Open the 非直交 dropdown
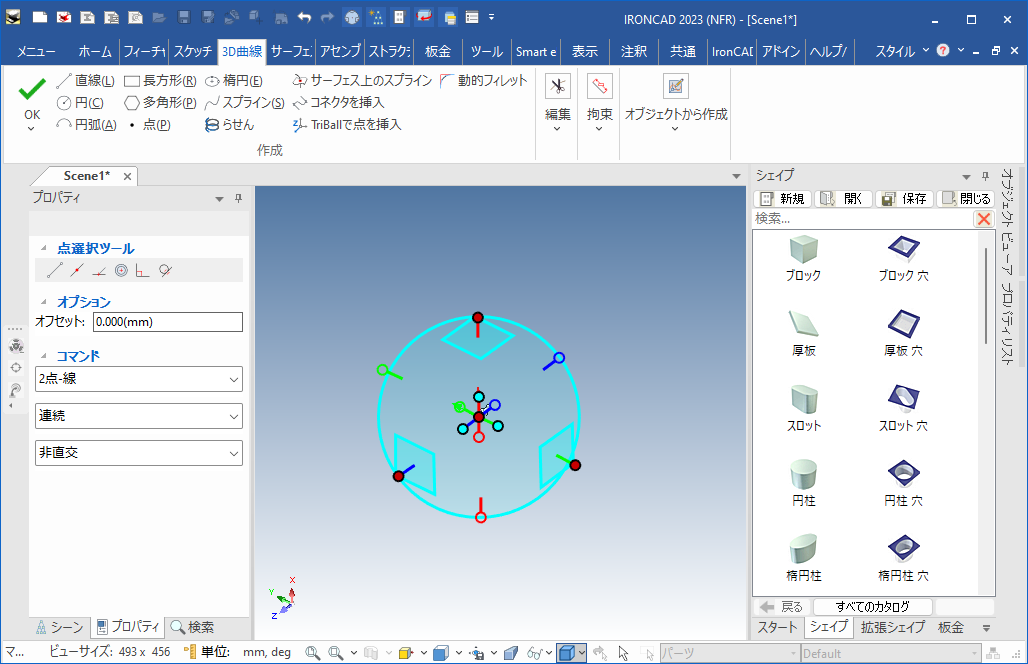This screenshot has width=1028, height=664. point(138,453)
